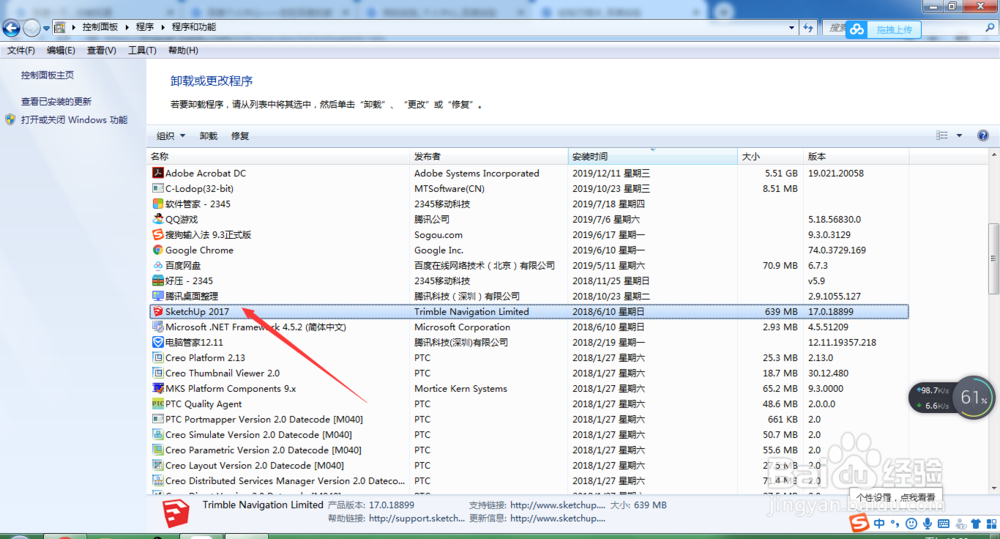Select QQ游戏 program icon
This screenshot has height=539, width=1000.
click(158, 219)
